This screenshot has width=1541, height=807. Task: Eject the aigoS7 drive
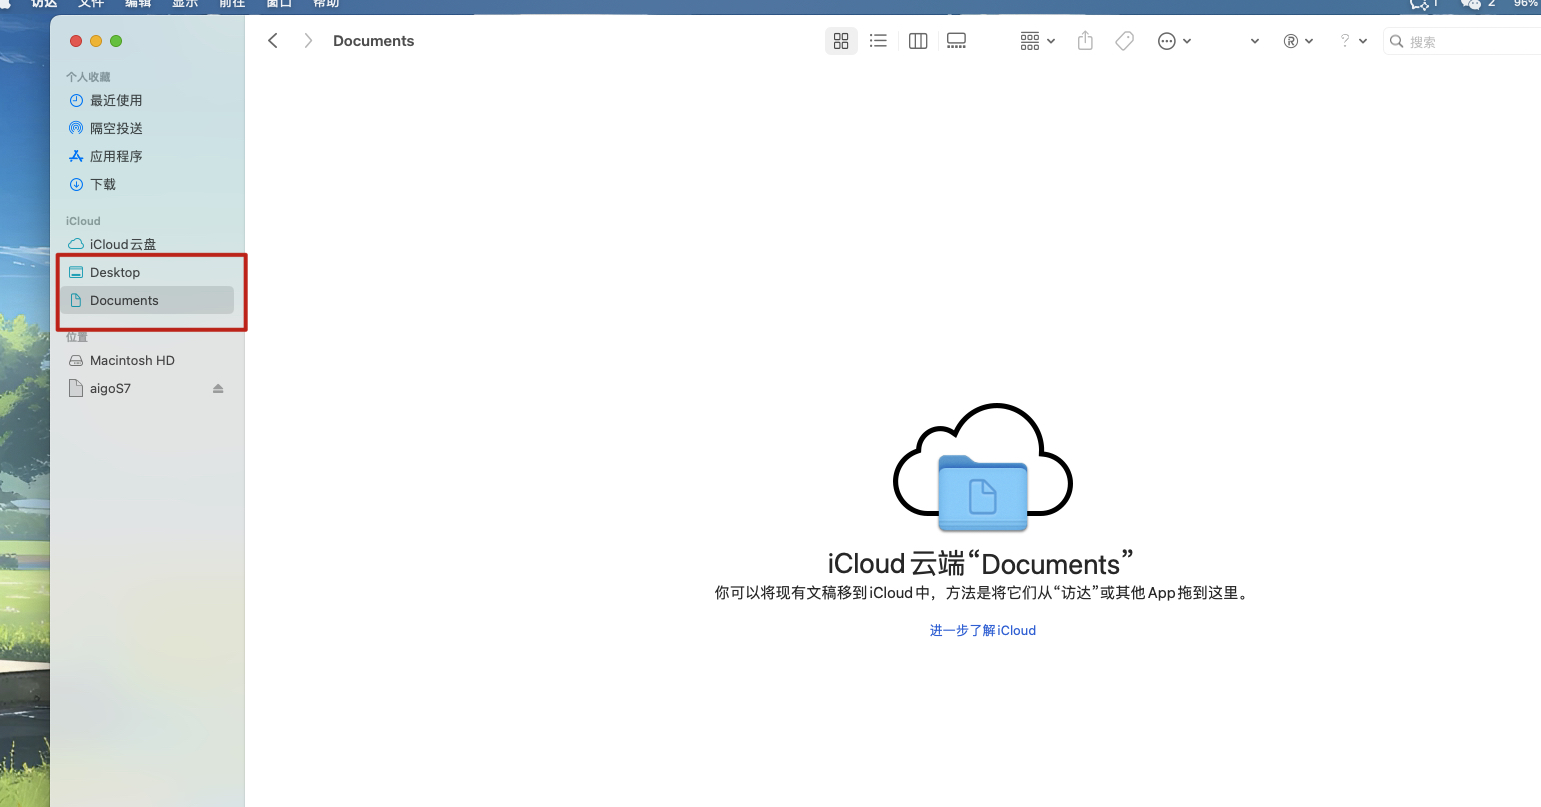tap(218, 389)
